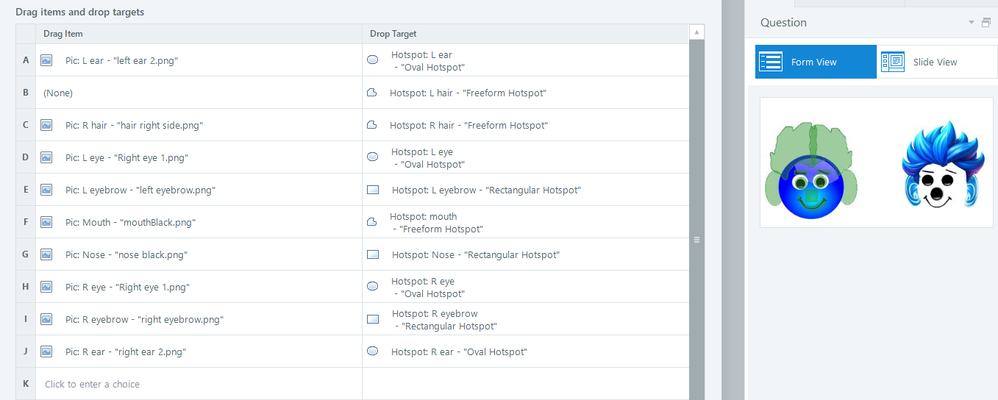Click picture icon for L ear drag item
998x400 pixels.
pyautogui.click(x=46, y=60)
